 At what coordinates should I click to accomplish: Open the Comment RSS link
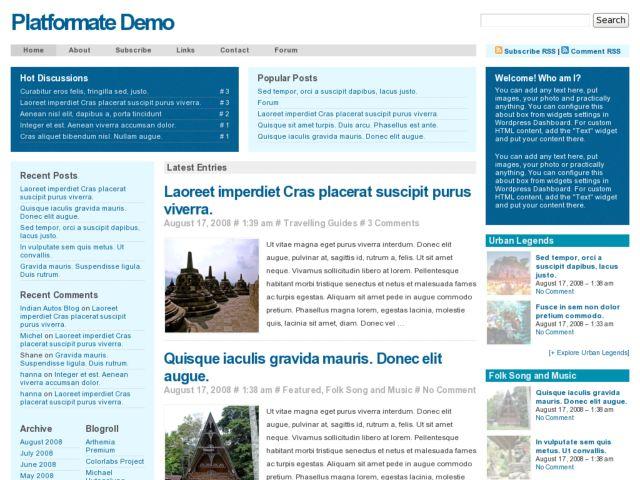point(596,51)
